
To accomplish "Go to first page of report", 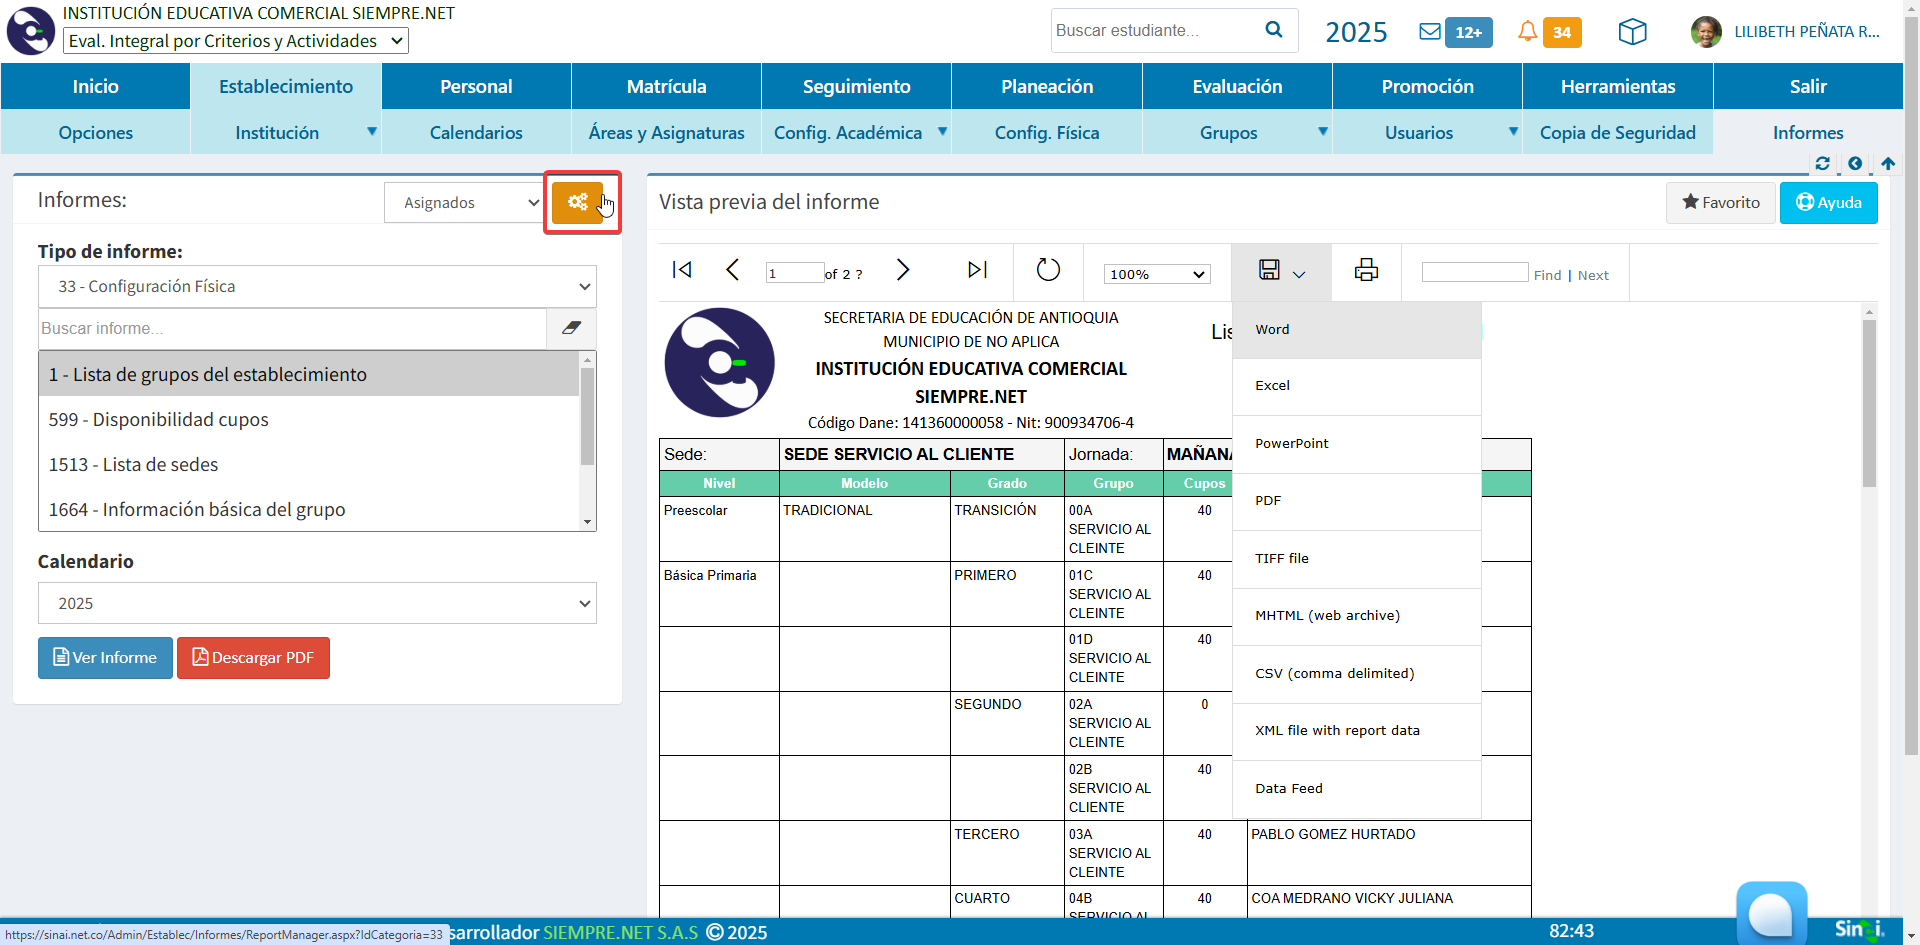I will point(682,270).
